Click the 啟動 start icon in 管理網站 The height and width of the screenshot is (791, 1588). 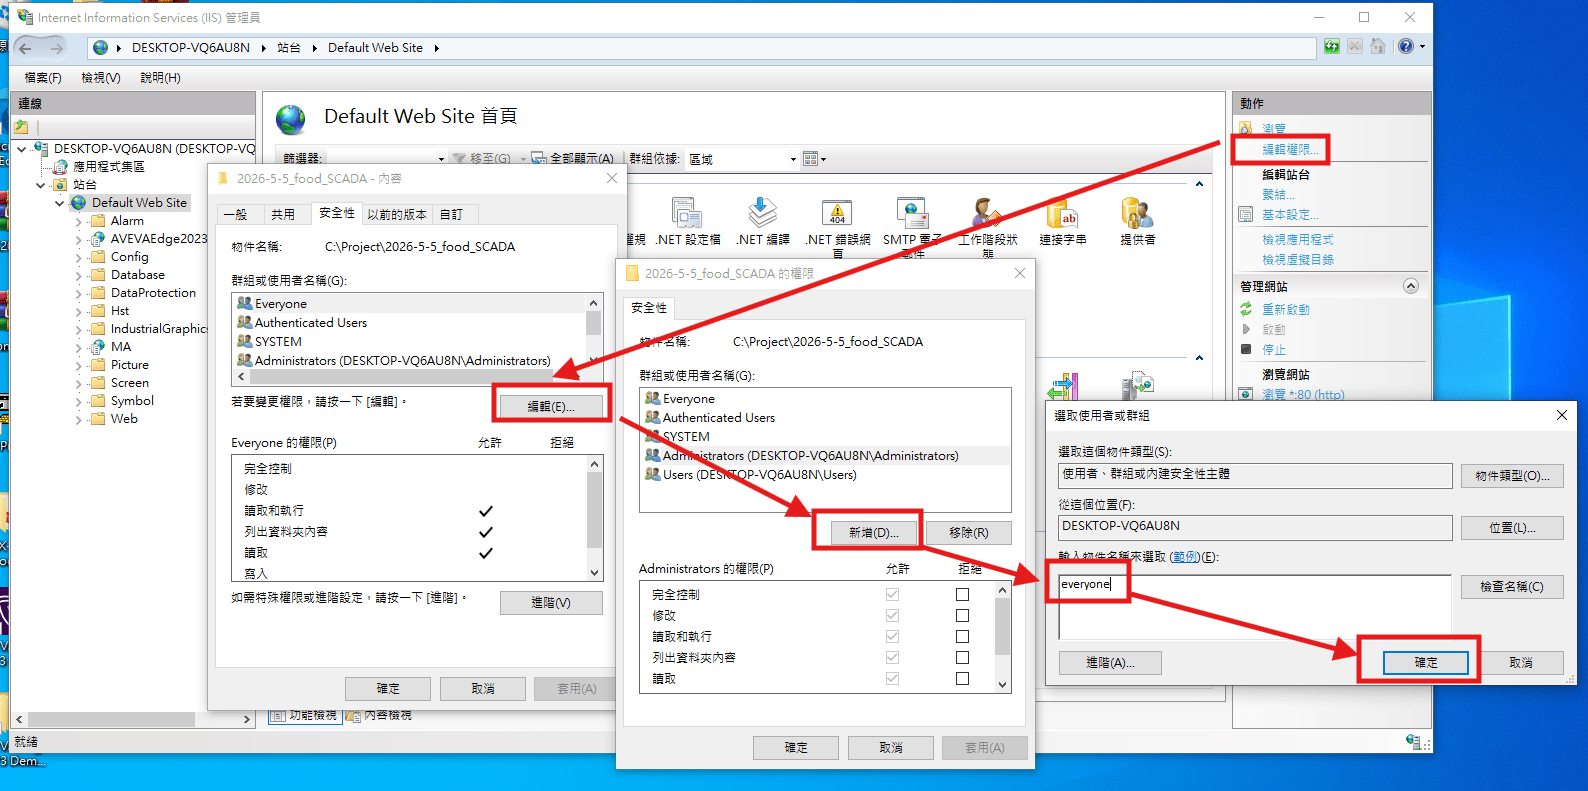coord(1246,329)
